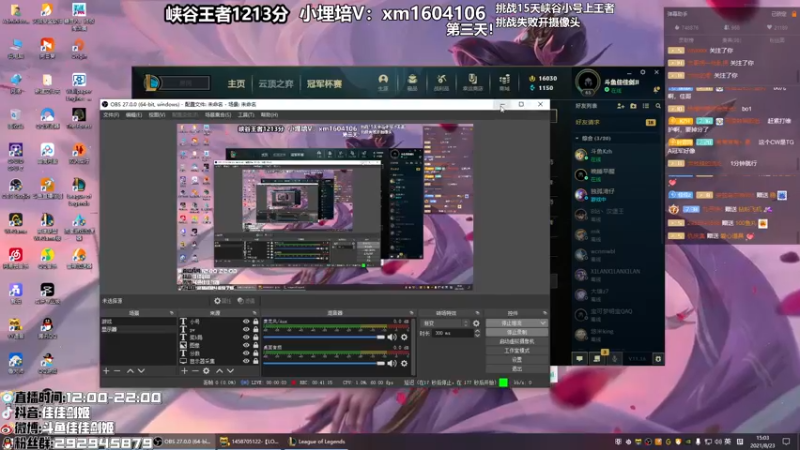Hide the 图像 image source
Image resolution: width=800 pixels, height=450 pixels.
click(x=246, y=345)
